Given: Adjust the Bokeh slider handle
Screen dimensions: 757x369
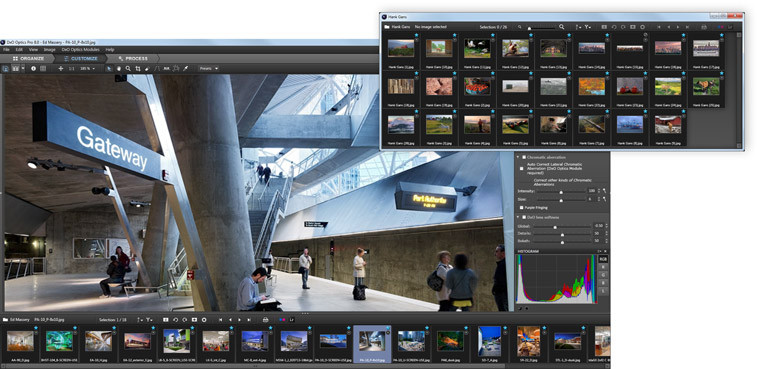Looking at the screenshot, I should click(x=562, y=242).
